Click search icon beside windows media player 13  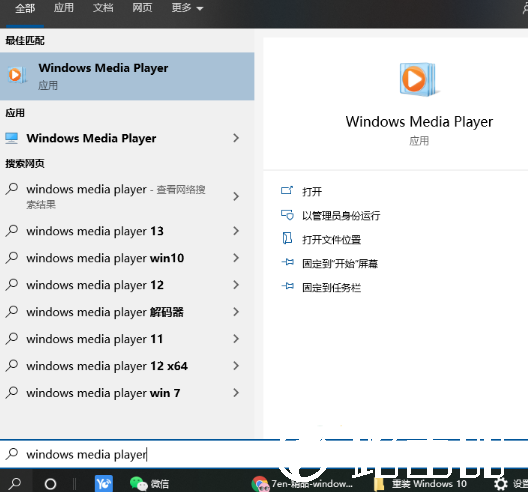tap(12, 231)
